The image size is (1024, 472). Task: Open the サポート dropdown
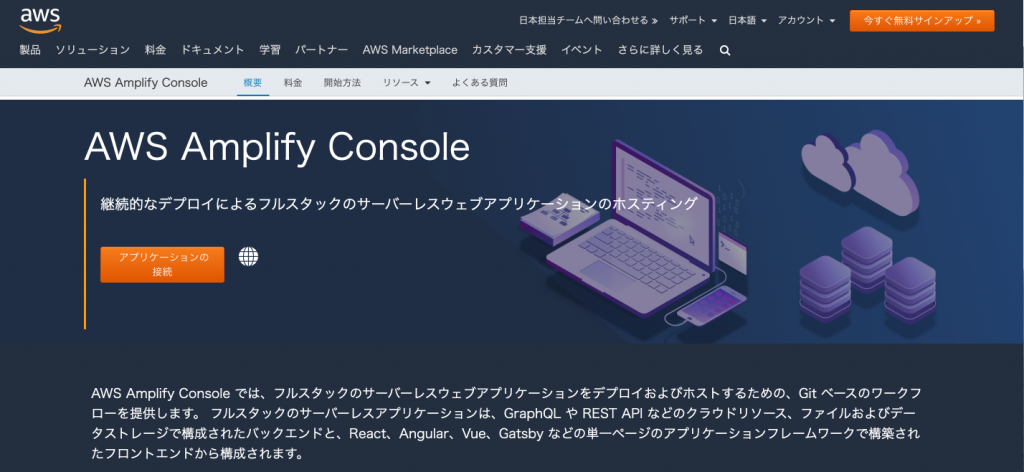click(x=693, y=20)
